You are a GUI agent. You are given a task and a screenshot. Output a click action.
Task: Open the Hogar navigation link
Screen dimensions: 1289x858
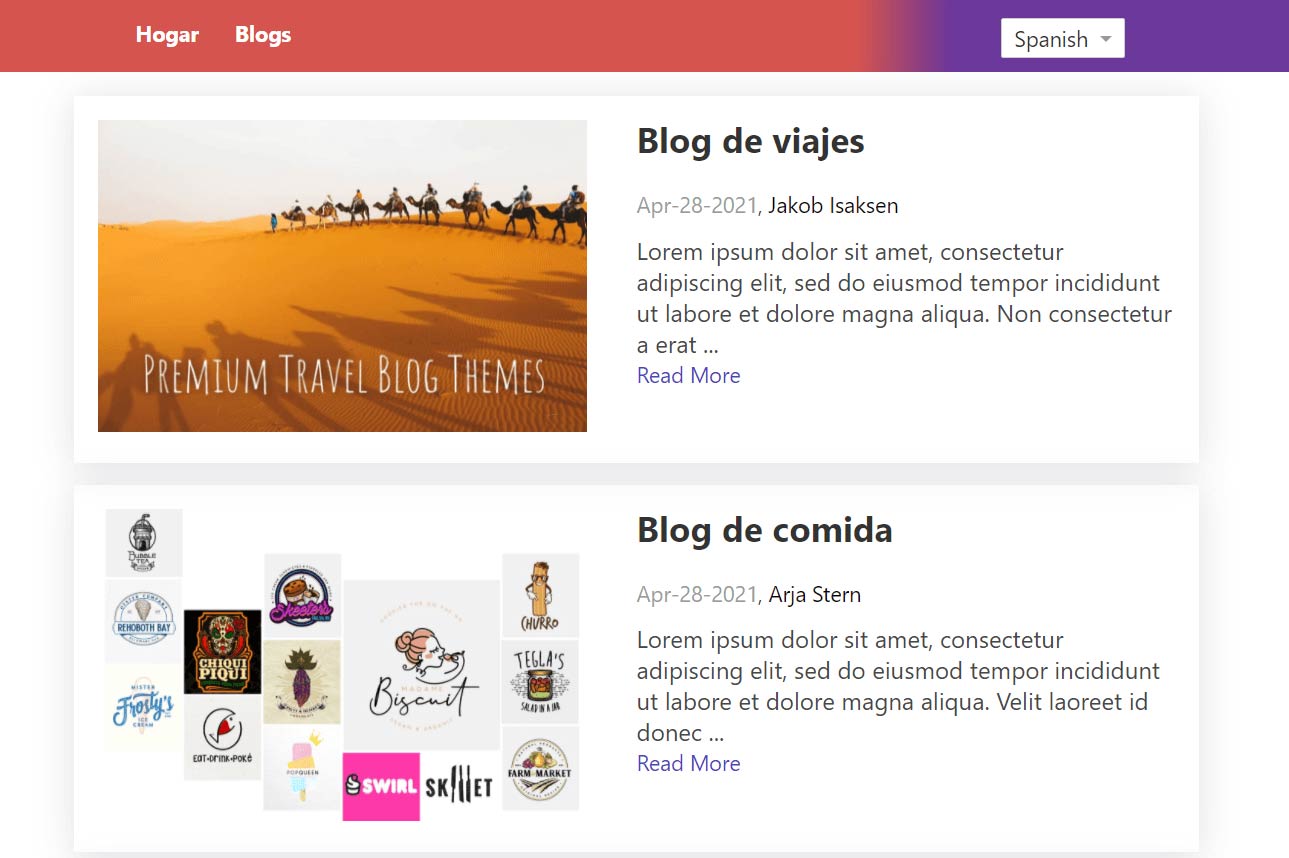pyautogui.click(x=167, y=35)
